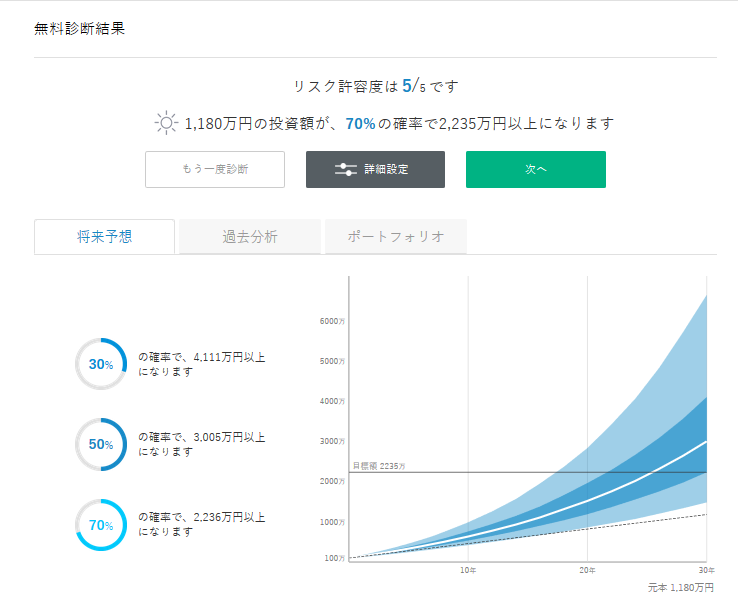Select the 将来予想 tab
The image size is (738, 599).
point(104,237)
